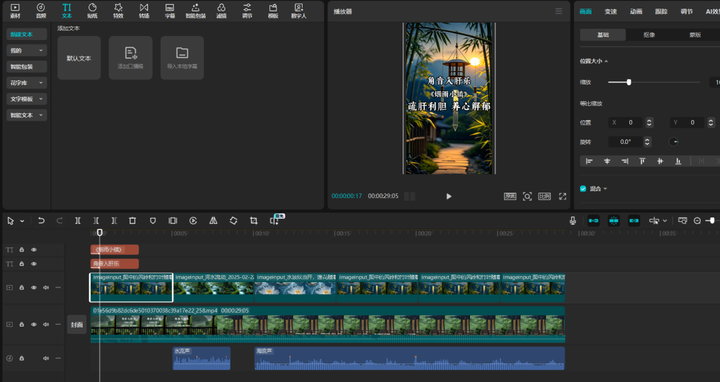
Task: Uncheck the 混合 blend checkbox
Action: tap(583, 189)
